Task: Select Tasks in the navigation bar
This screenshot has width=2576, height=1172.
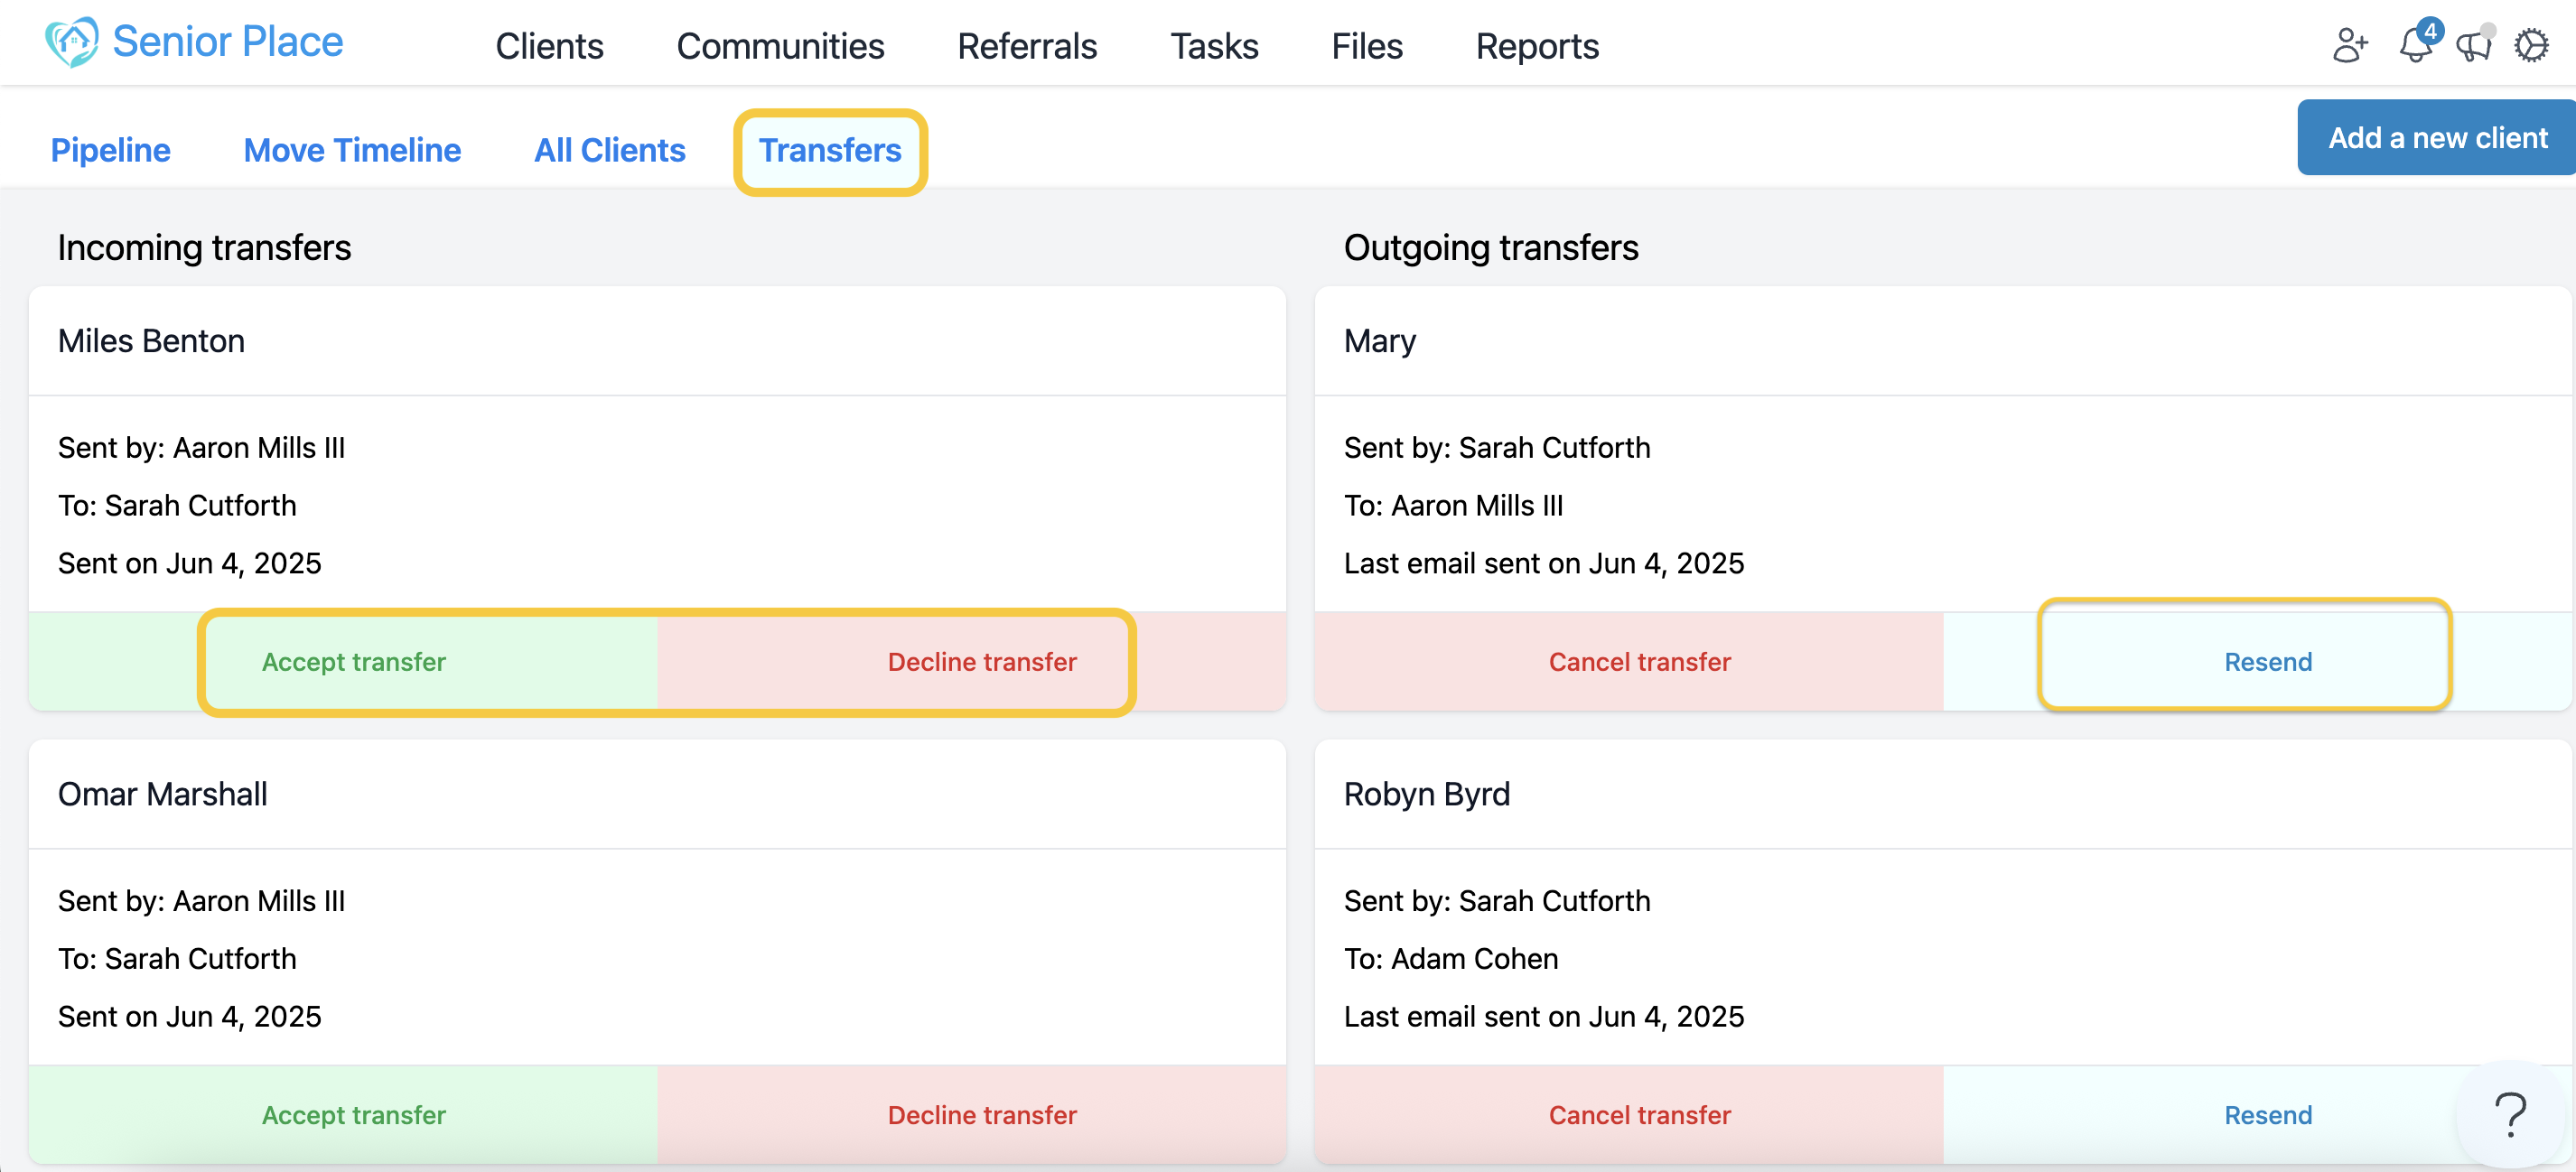Action: [x=1214, y=46]
